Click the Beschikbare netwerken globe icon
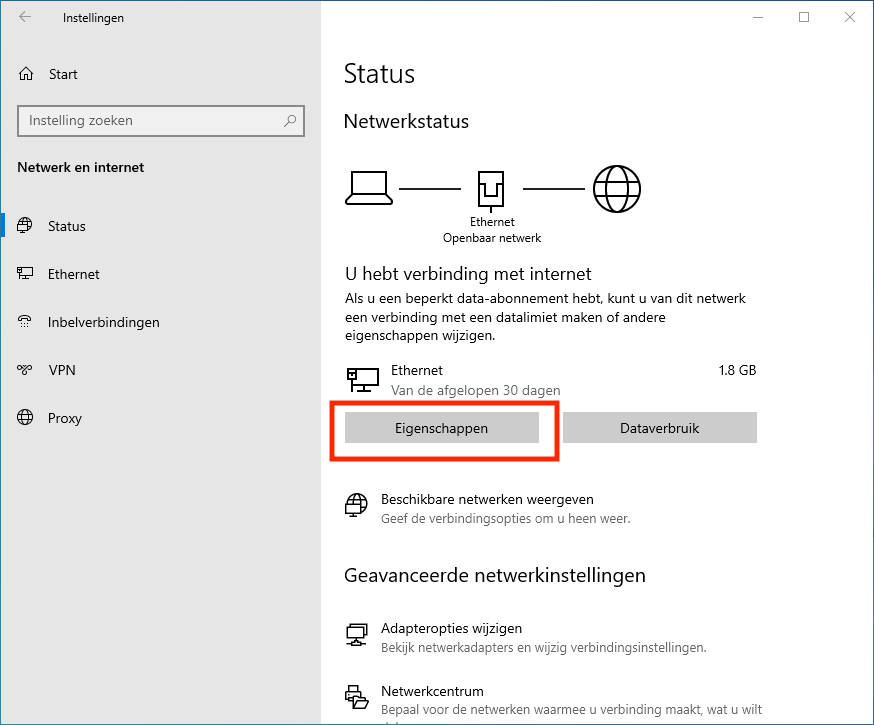Screen dimensions: 874x725 pos(356,507)
